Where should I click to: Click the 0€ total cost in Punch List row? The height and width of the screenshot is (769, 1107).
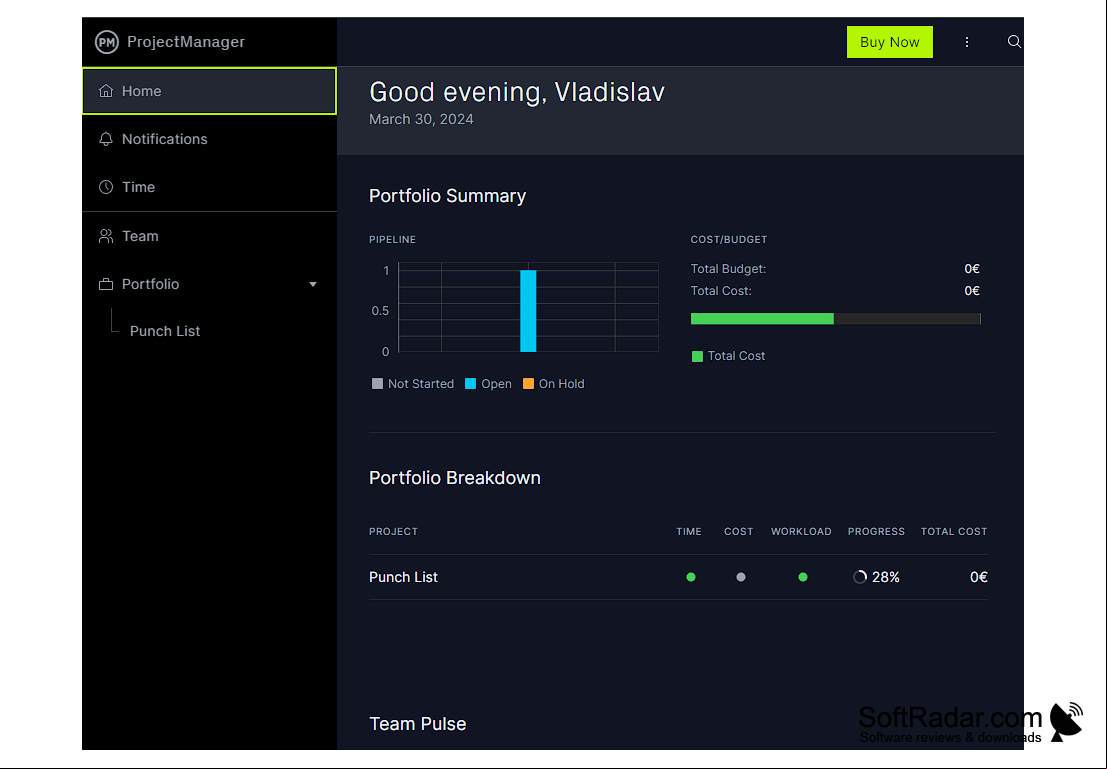pyautogui.click(x=979, y=577)
